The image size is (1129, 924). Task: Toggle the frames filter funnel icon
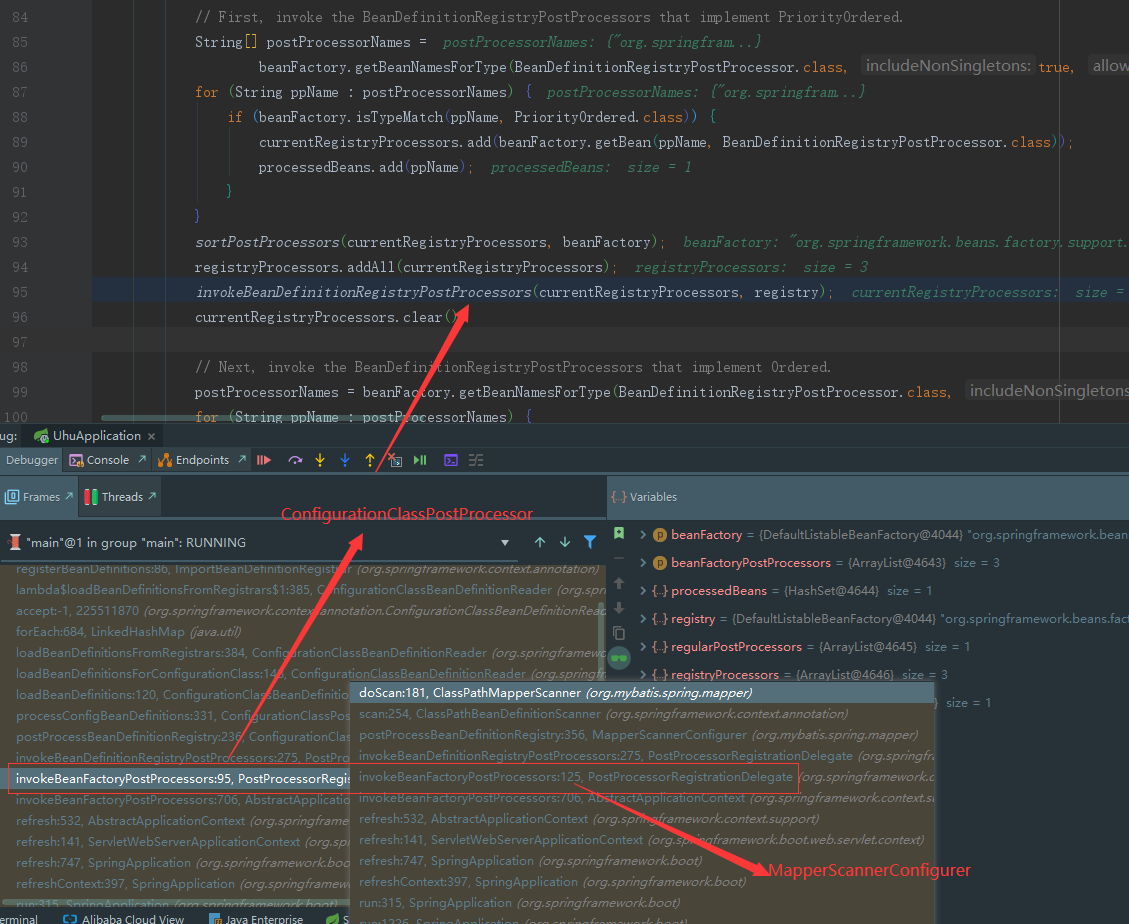pyautogui.click(x=590, y=542)
